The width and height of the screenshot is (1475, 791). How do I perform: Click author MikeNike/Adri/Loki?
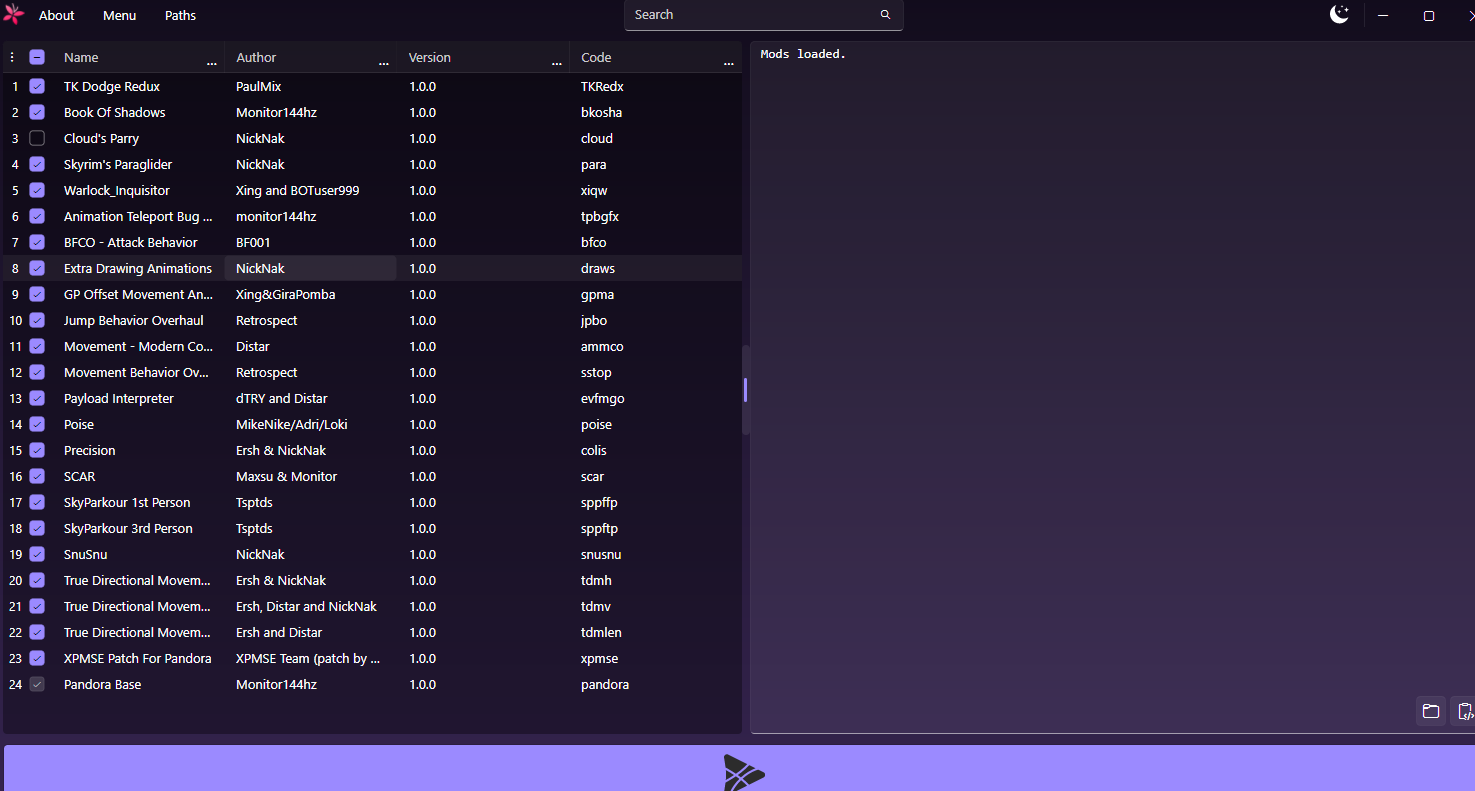(292, 424)
